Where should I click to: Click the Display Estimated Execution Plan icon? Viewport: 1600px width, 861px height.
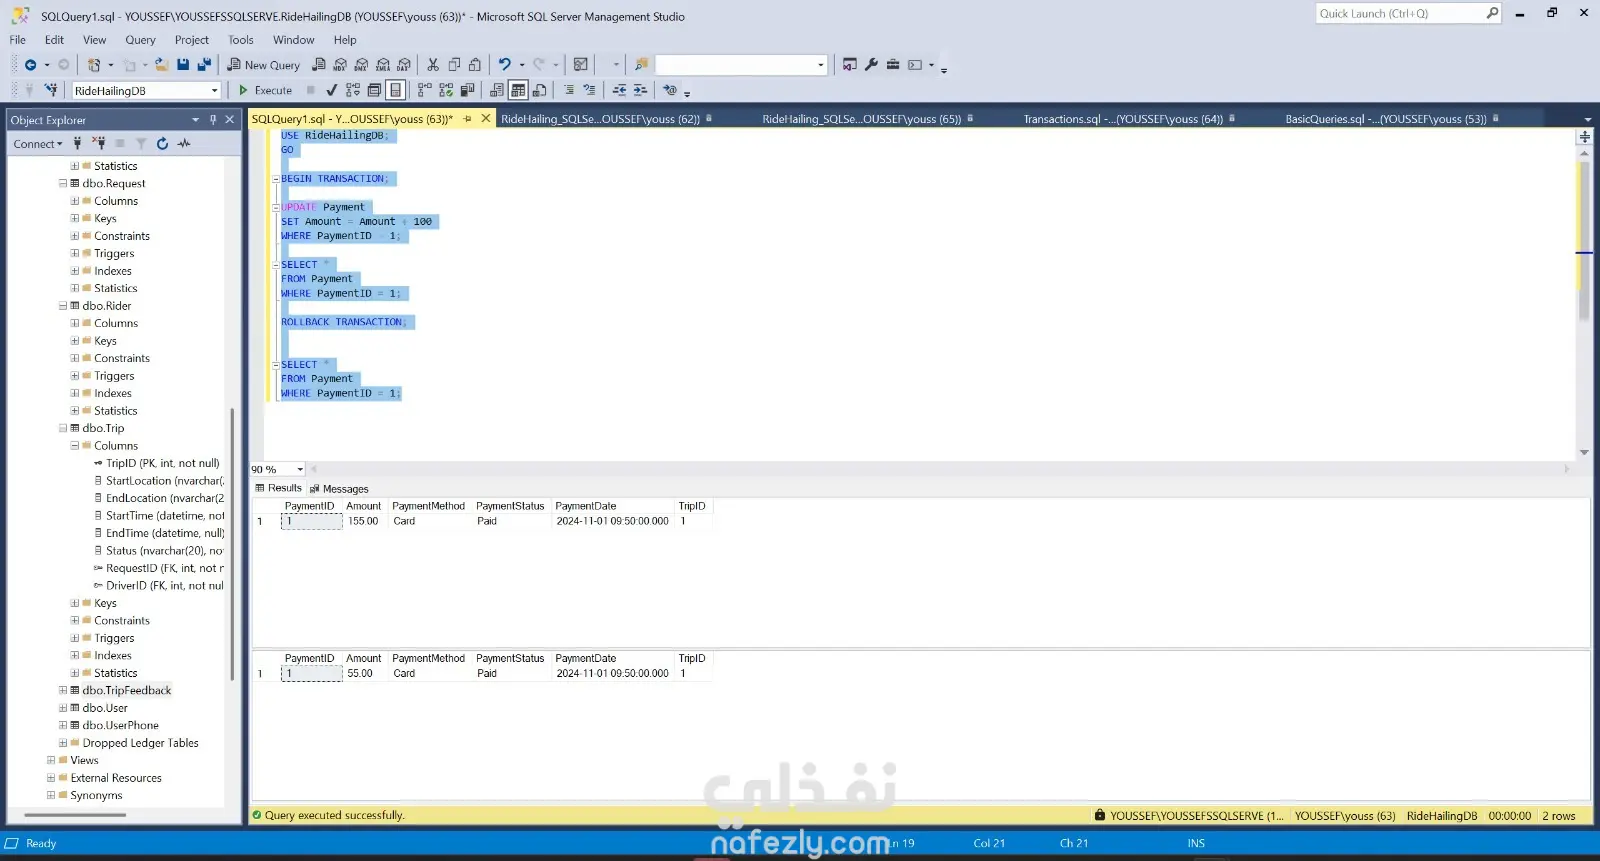354,90
